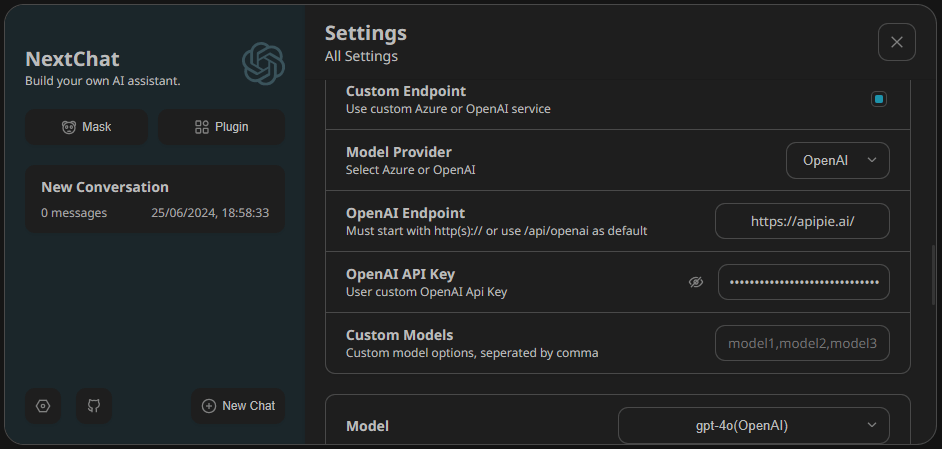The width and height of the screenshot is (942, 449).
Task: Select the New Conversation chat item
Action: (x=155, y=199)
